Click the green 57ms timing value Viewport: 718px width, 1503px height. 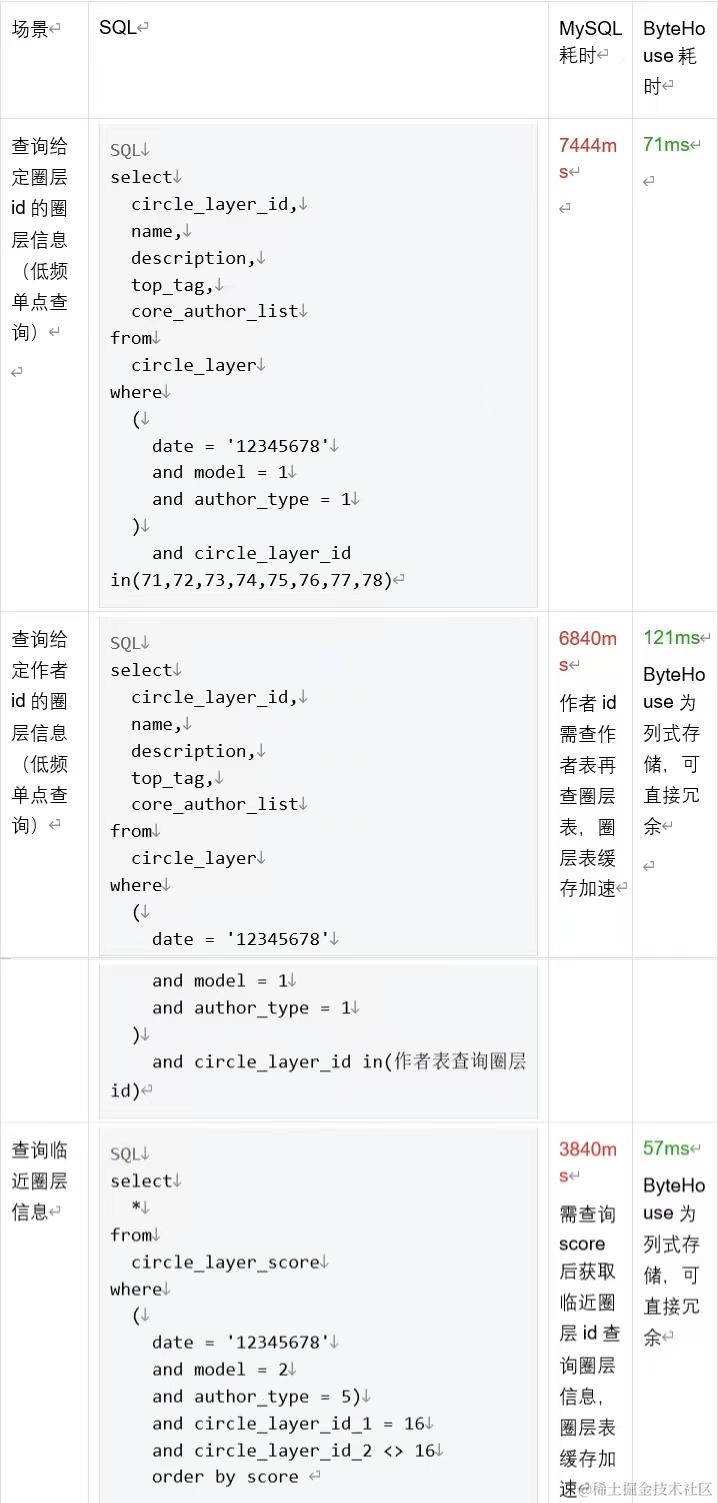667,1148
